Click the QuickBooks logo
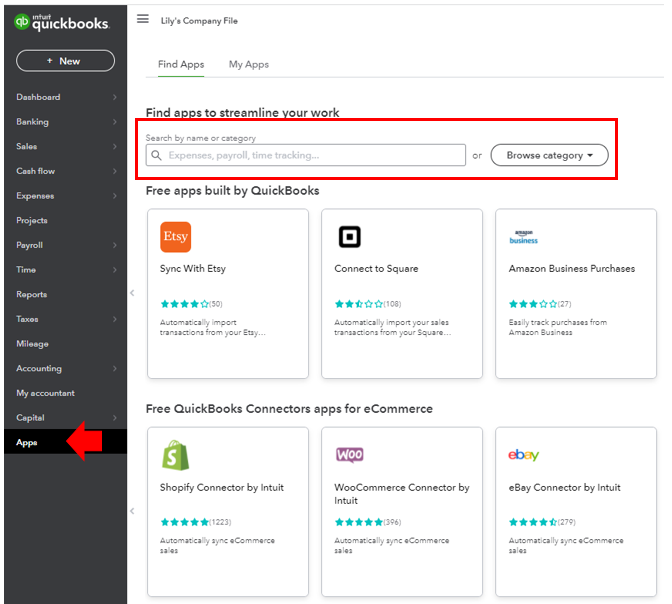 tap(61, 22)
